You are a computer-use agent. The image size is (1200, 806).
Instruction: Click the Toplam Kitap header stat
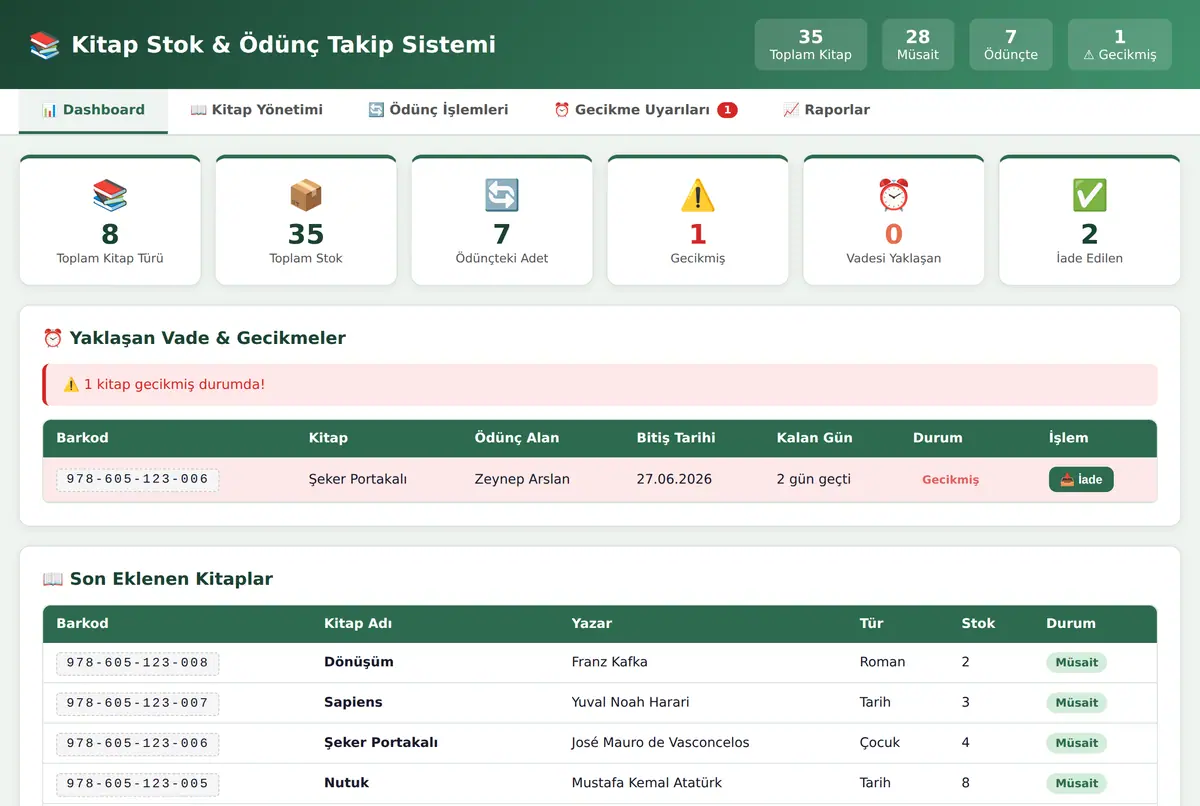click(x=811, y=45)
